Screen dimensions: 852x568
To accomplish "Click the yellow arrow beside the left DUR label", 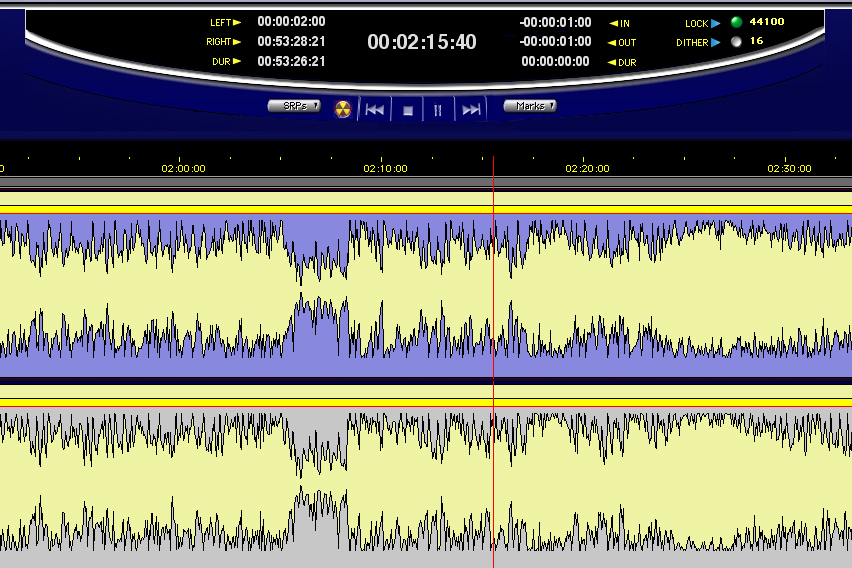I will point(237,61).
